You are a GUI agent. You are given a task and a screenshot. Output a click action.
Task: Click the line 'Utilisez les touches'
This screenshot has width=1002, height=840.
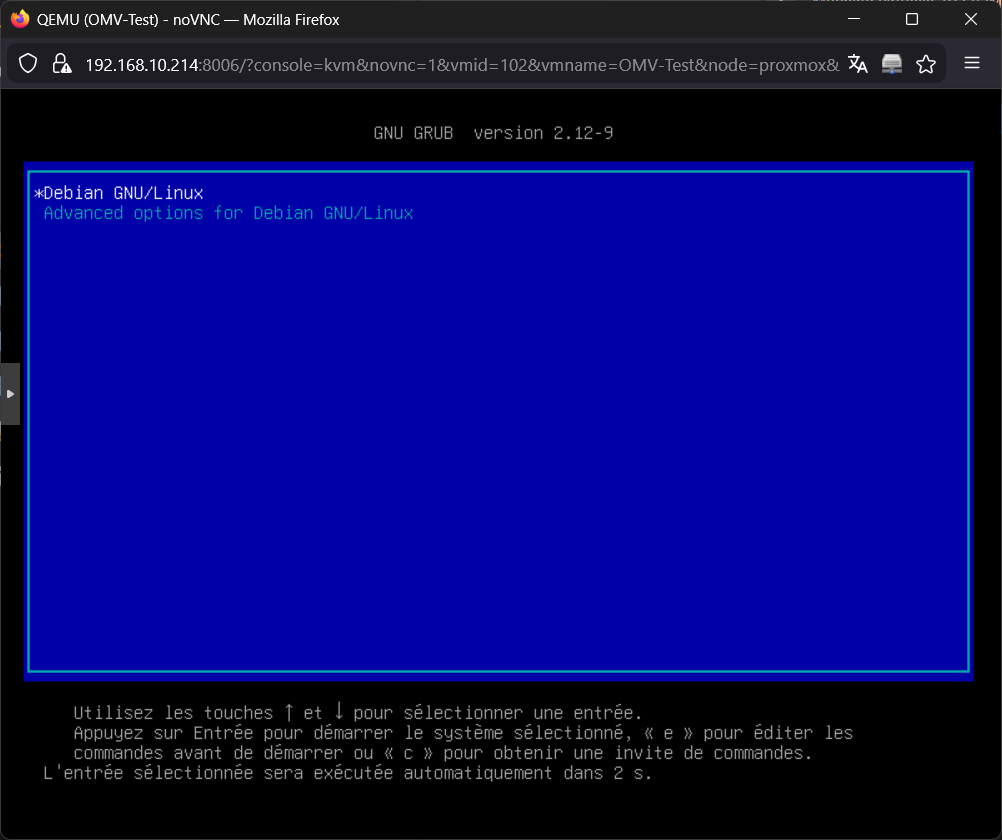click(357, 712)
